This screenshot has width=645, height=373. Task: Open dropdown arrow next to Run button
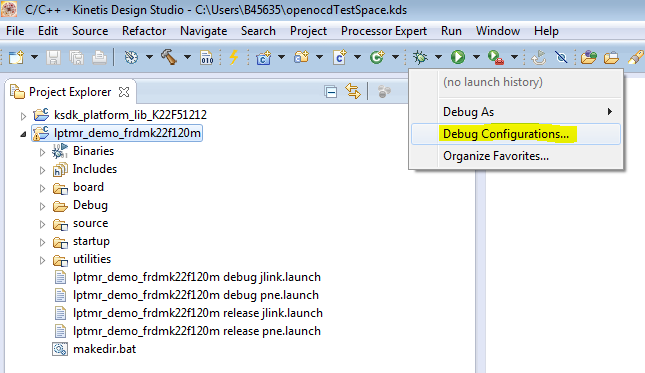tap(476, 57)
